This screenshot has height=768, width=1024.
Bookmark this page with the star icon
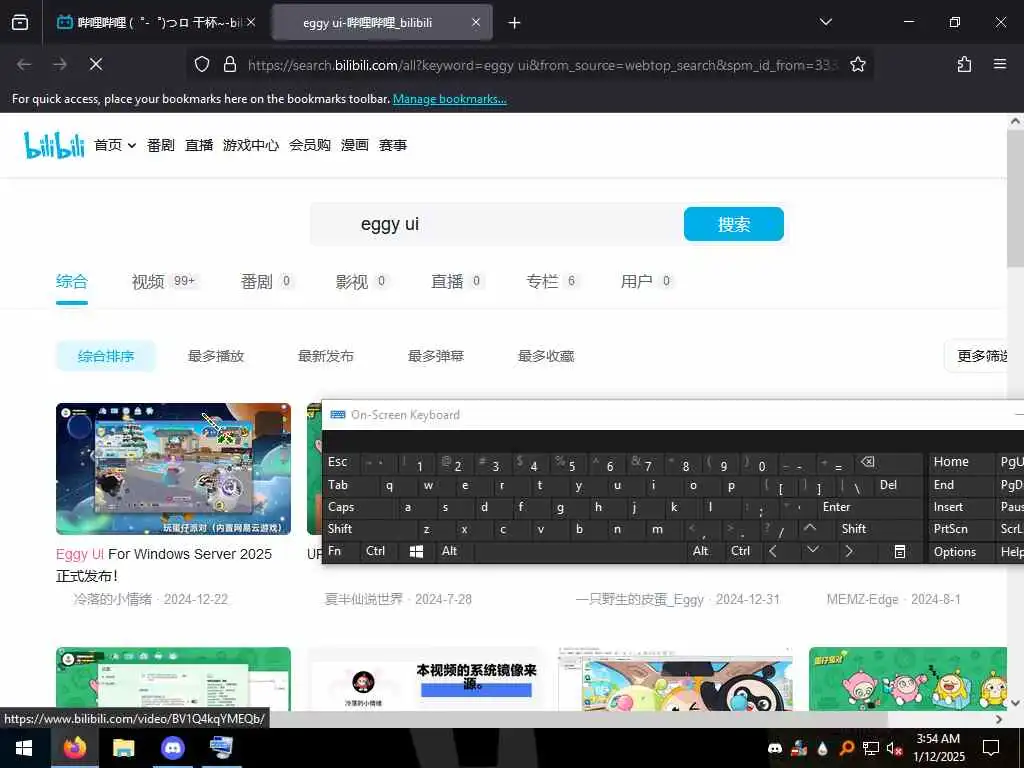pos(857,64)
